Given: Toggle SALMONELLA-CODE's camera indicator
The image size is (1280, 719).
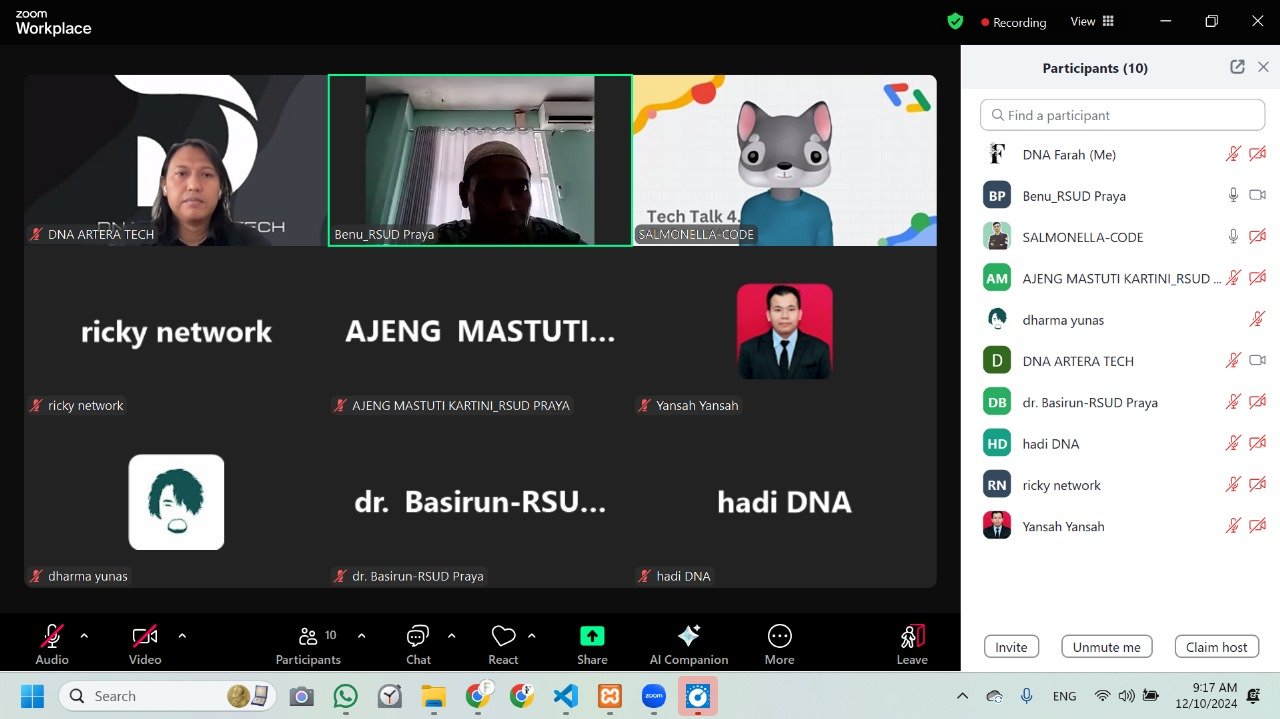Looking at the screenshot, I should coord(1257,236).
